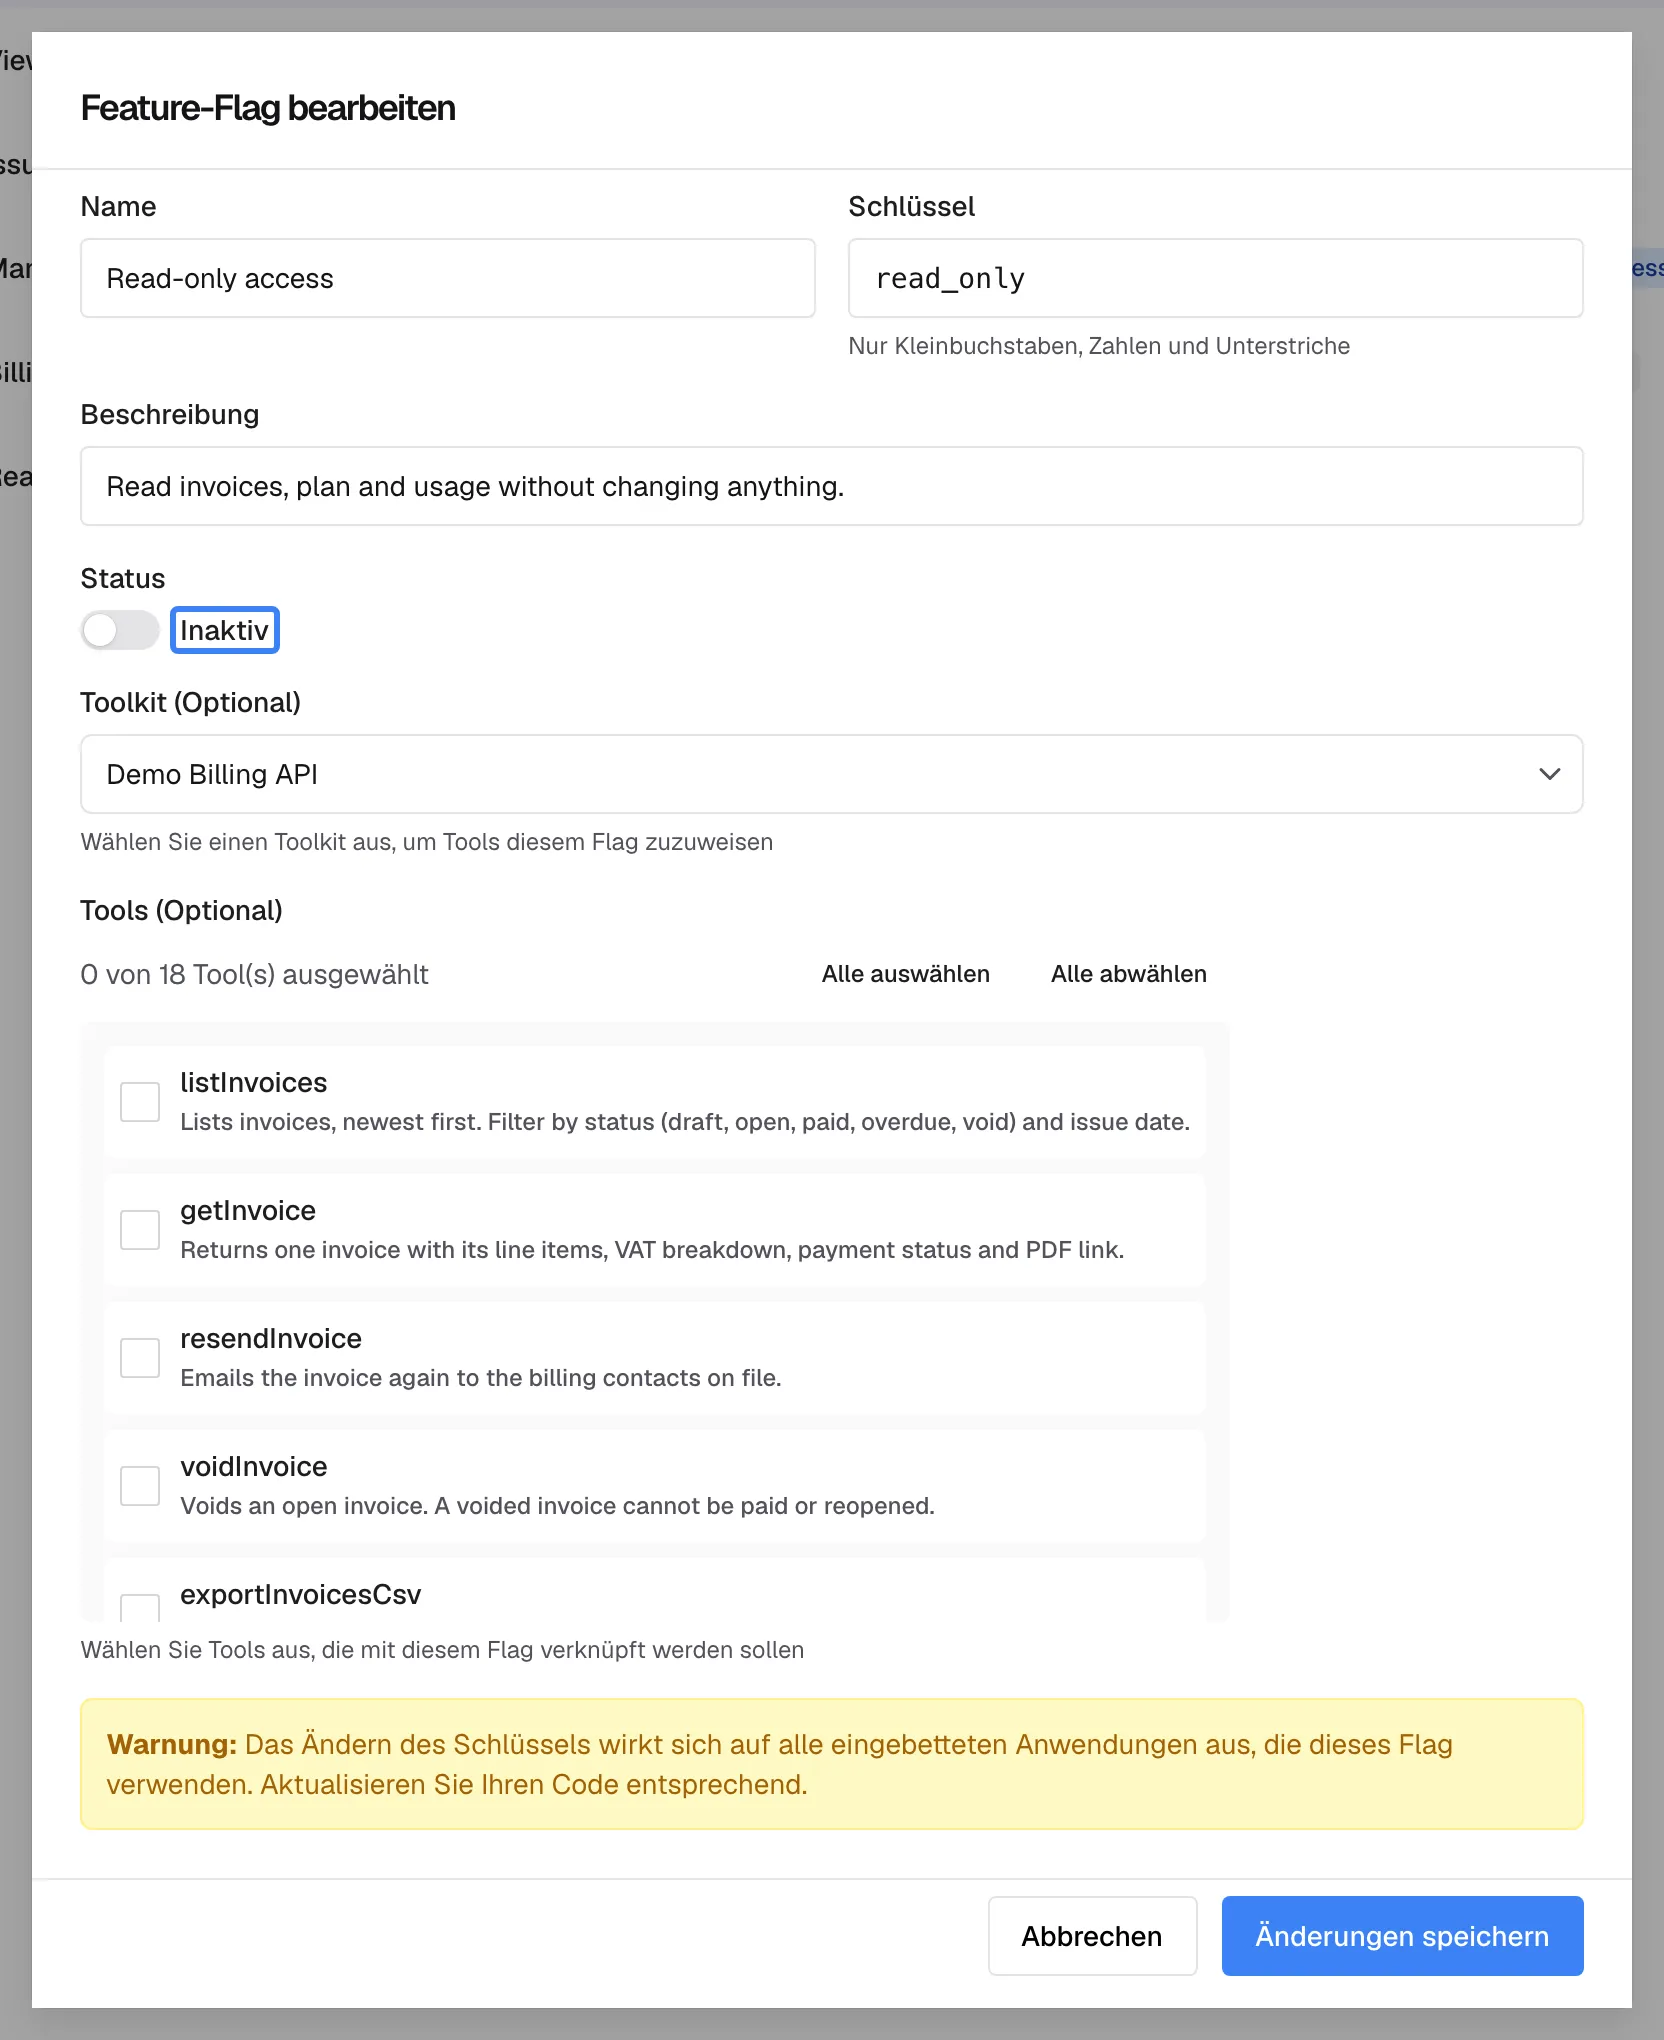Open the Toolkit dropdown showing Demo Billing API
The width and height of the screenshot is (1664, 2040).
[x=832, y=774]
